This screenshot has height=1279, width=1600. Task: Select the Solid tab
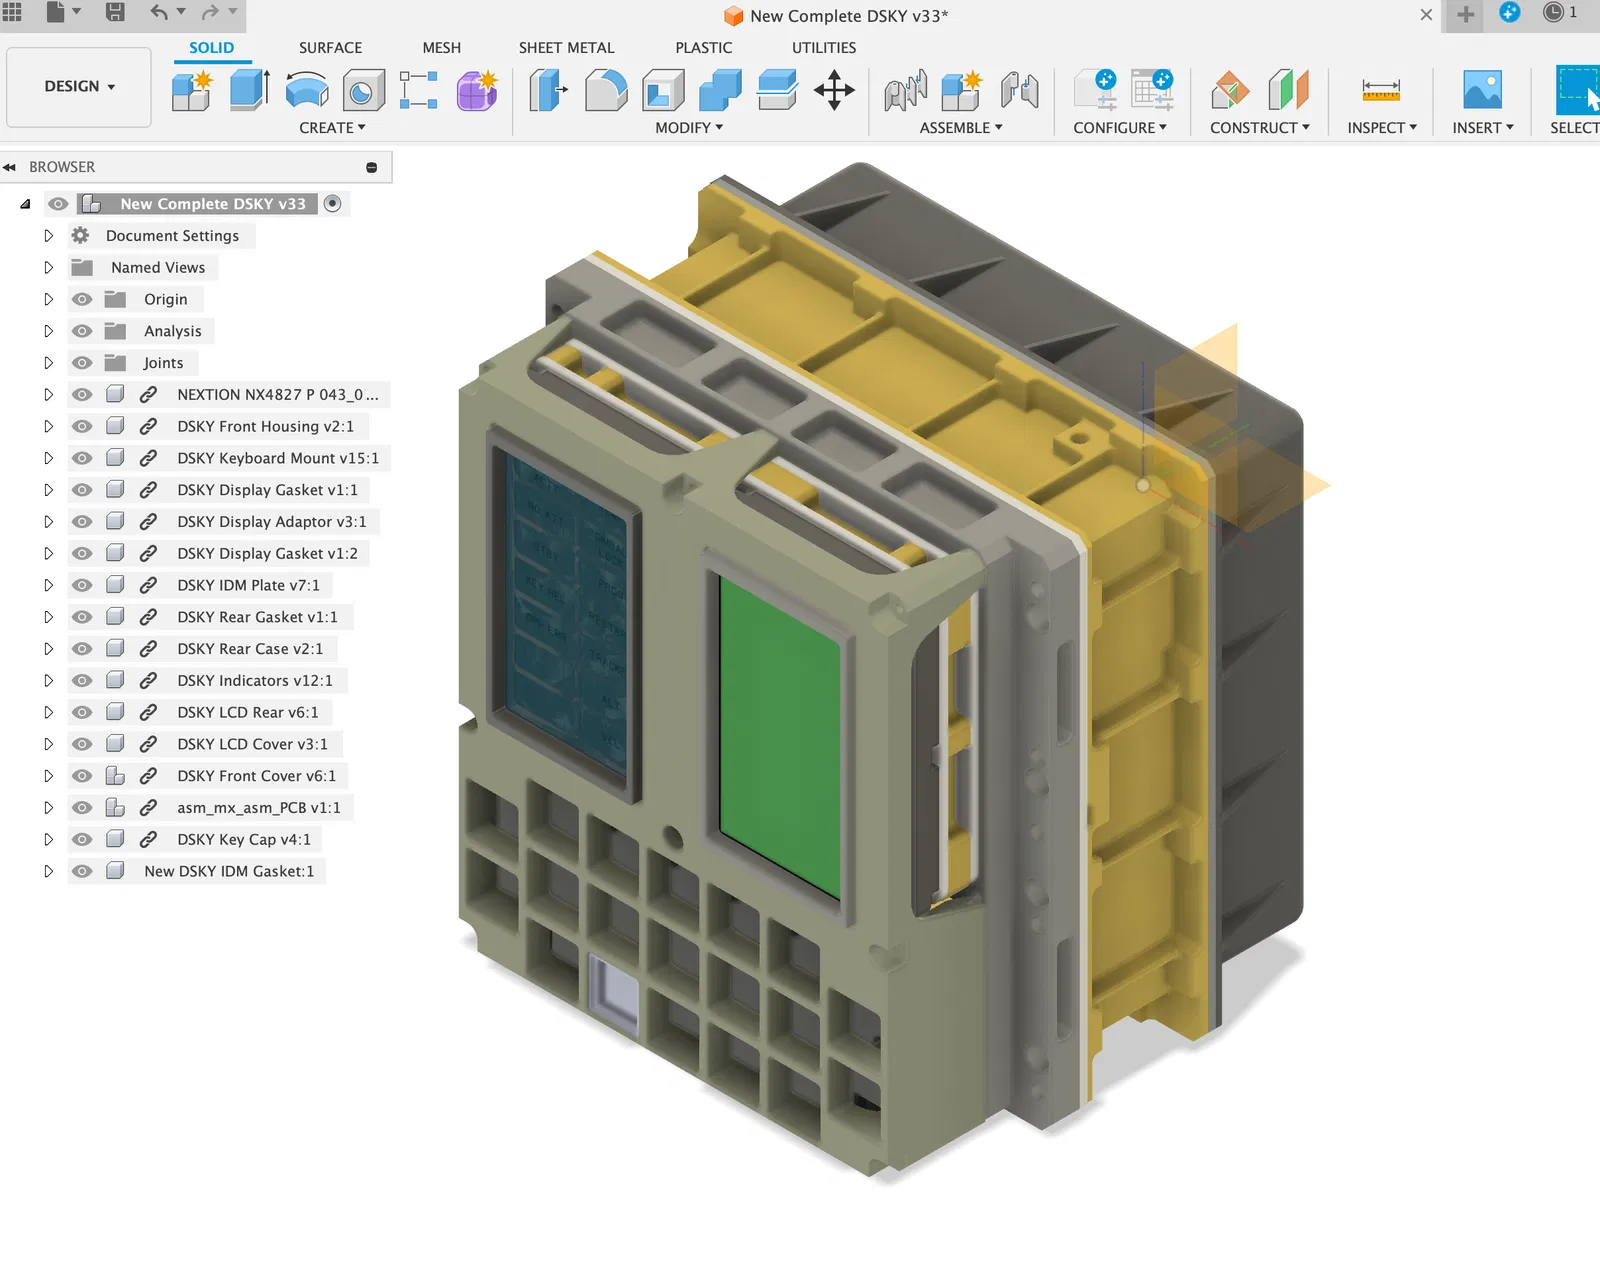(211, 48)
